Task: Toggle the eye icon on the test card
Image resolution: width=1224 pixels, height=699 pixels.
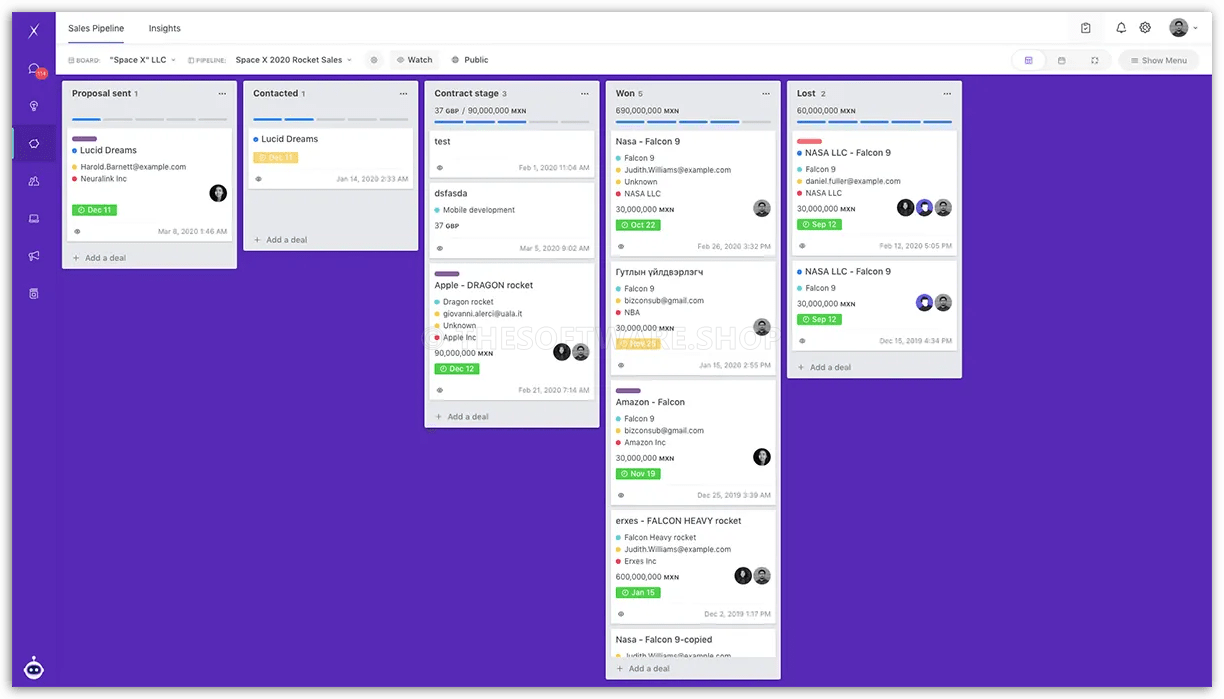Action: pos(440,168)
